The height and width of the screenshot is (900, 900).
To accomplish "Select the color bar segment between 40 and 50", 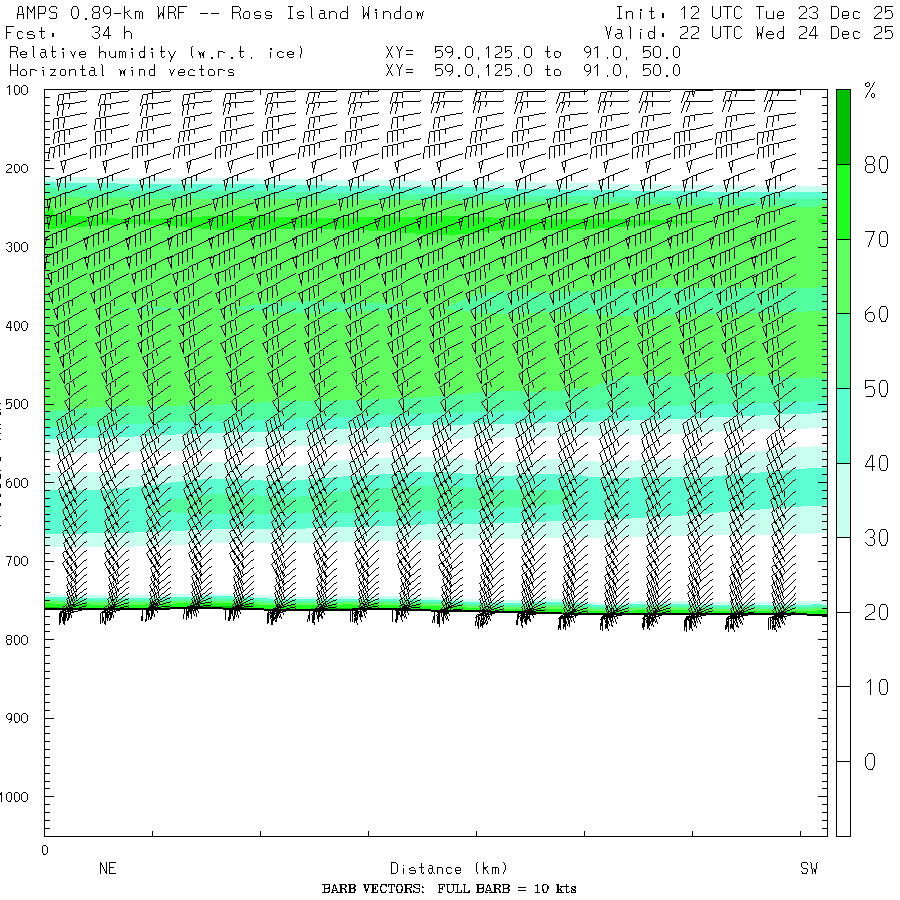I will [x=843, y=426].
